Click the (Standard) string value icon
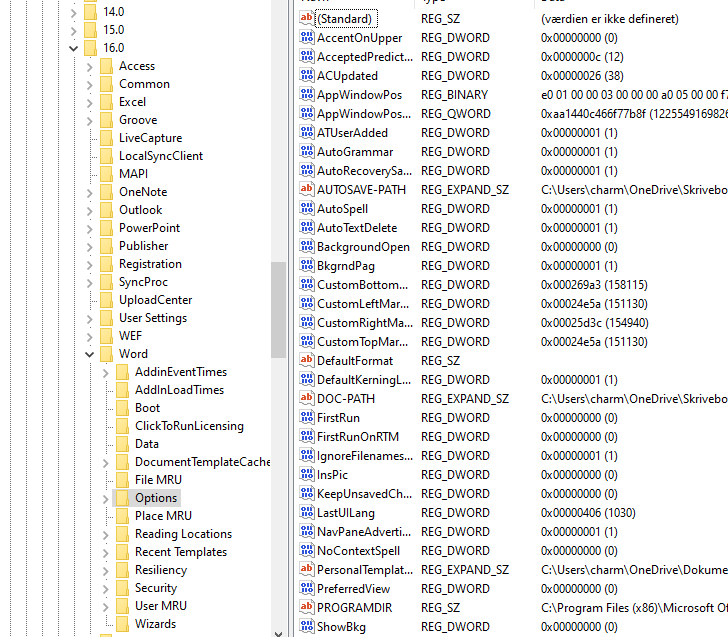The width and height of the screenshot is (728, 637). point(306,18)
